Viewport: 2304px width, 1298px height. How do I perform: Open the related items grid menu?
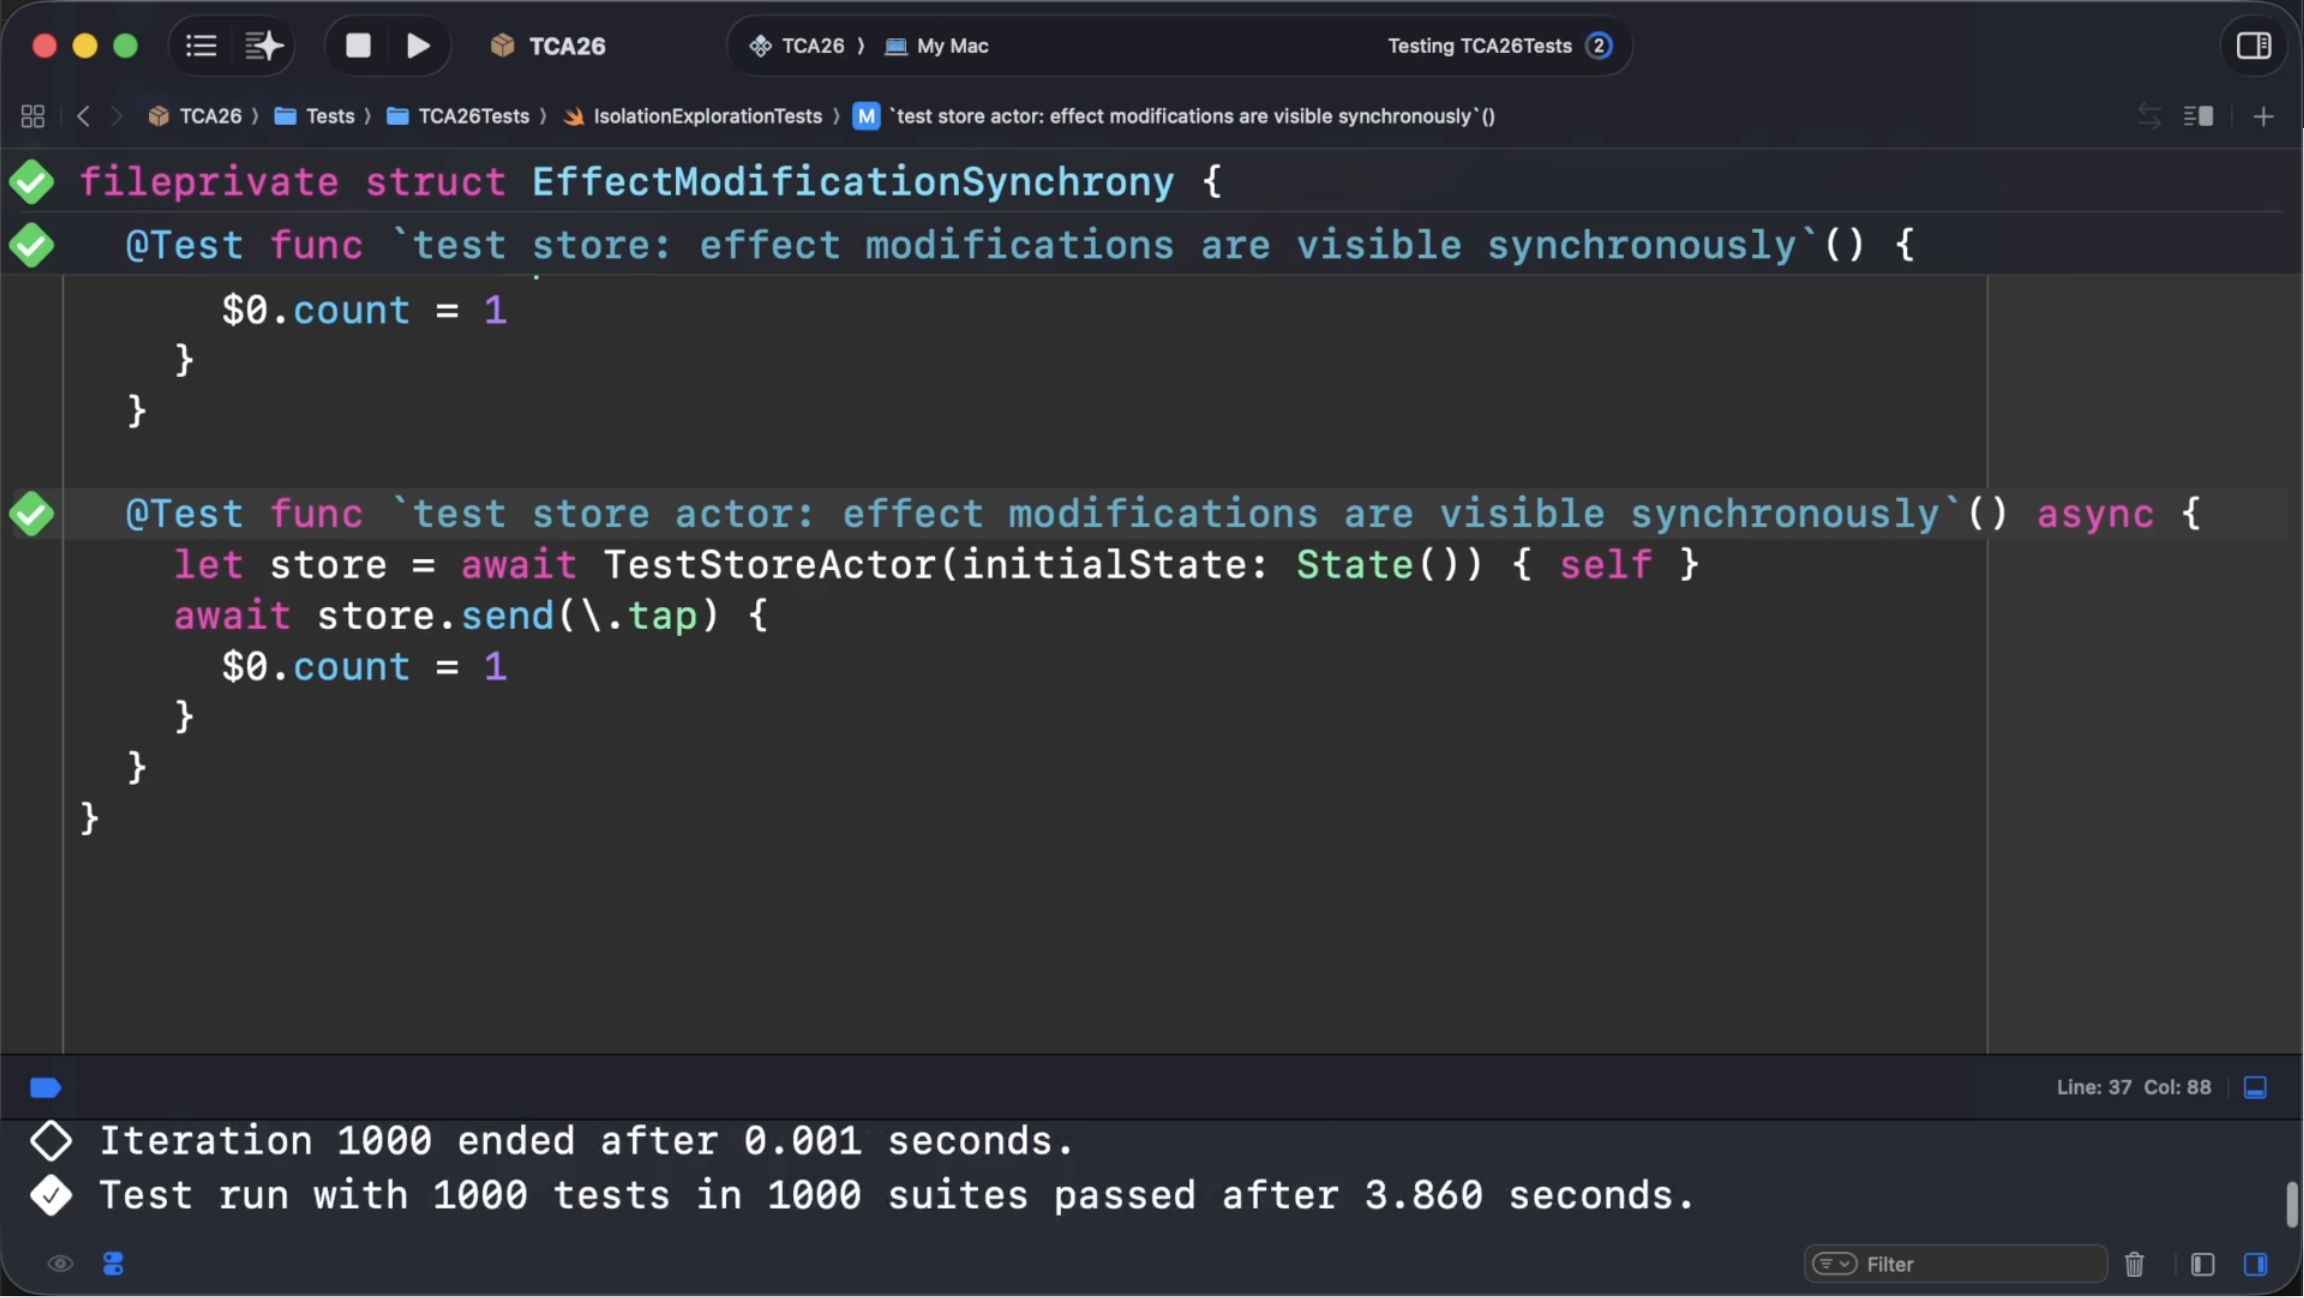tap(31, 115)
